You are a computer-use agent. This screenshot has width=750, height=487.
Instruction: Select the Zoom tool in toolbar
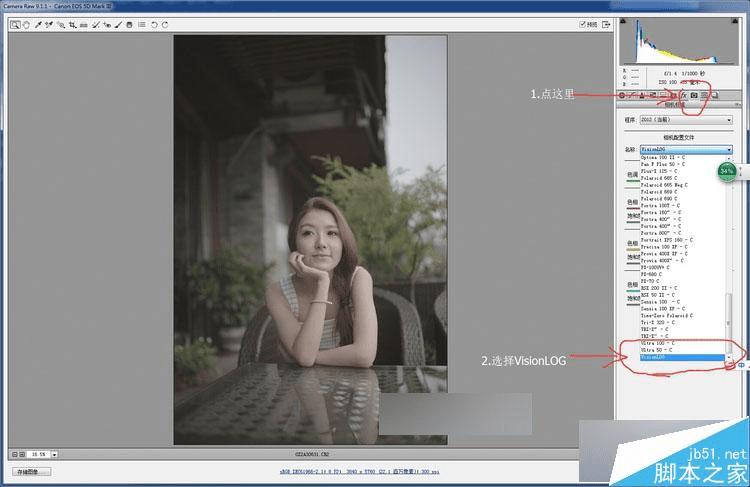coord(15,25)
